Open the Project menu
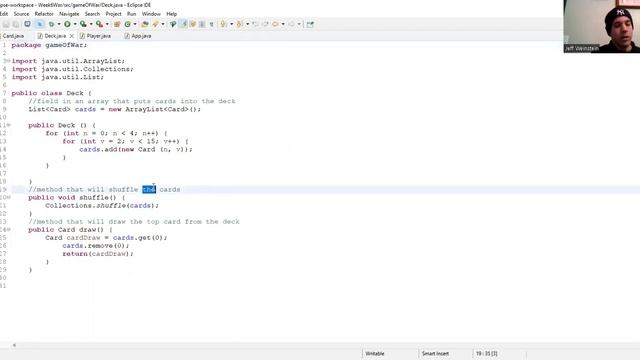The height and width of the screenshot is (360, 640). coord(113,14)
